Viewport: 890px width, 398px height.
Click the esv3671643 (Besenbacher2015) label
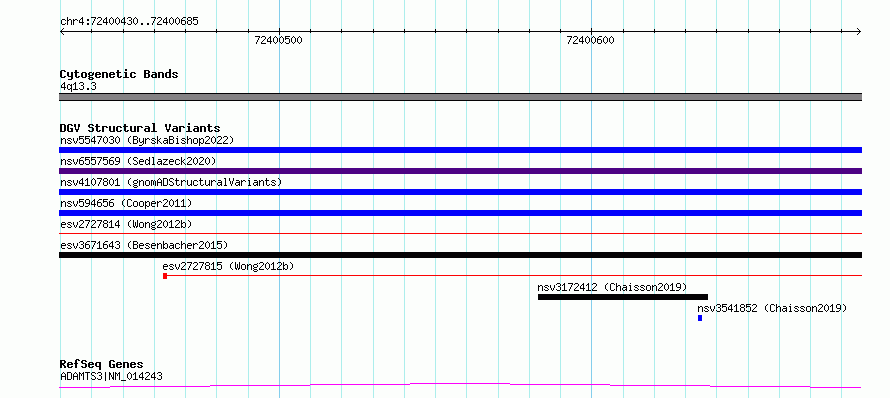144,245
